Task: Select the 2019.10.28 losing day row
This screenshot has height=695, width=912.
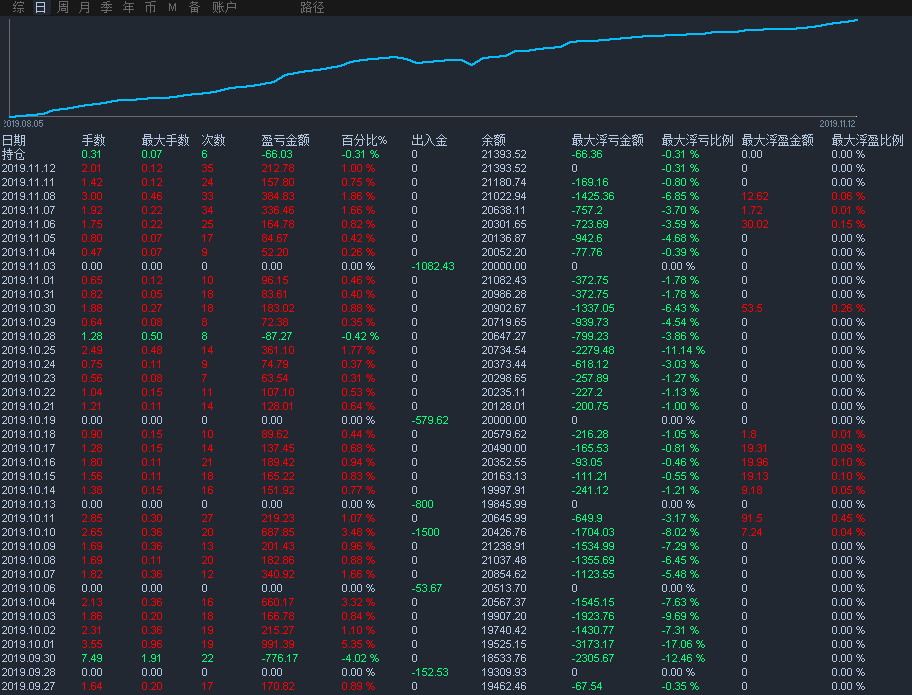Action: (x=29, y=337)
